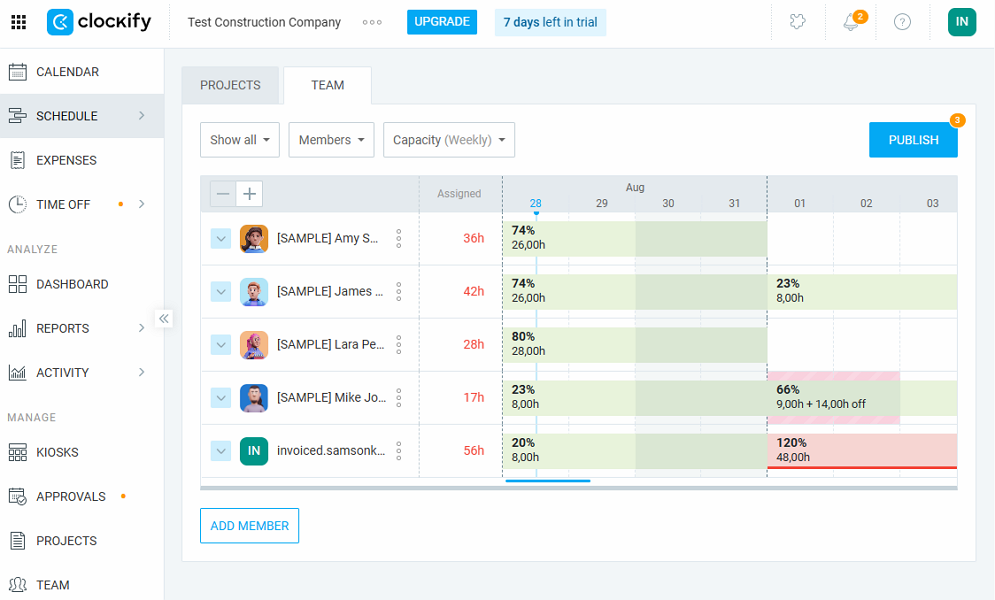
Task: Open the Expenses page
Action: [66, 160]
